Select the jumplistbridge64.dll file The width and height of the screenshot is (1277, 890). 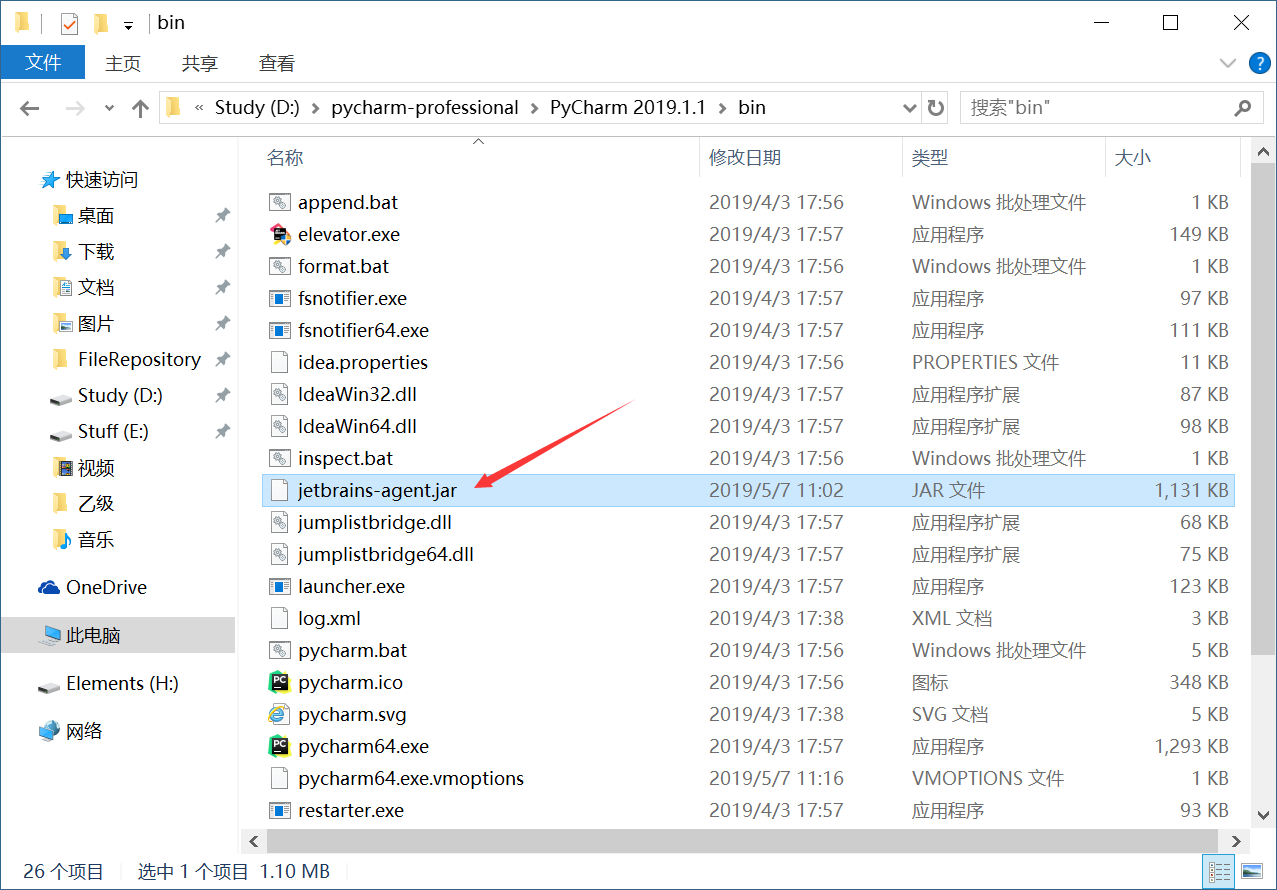click(x=748, y=554)
